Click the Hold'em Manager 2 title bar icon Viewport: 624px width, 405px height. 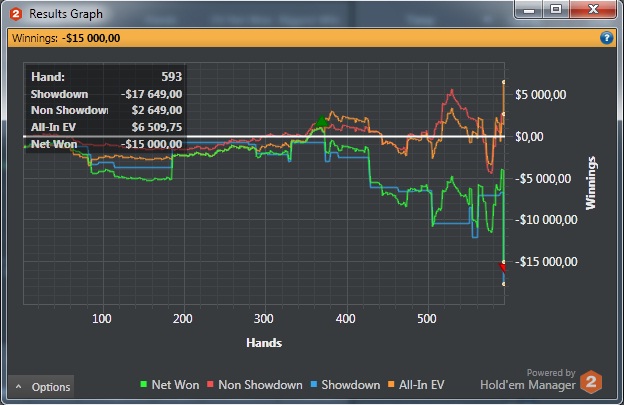tap(16, 14)
